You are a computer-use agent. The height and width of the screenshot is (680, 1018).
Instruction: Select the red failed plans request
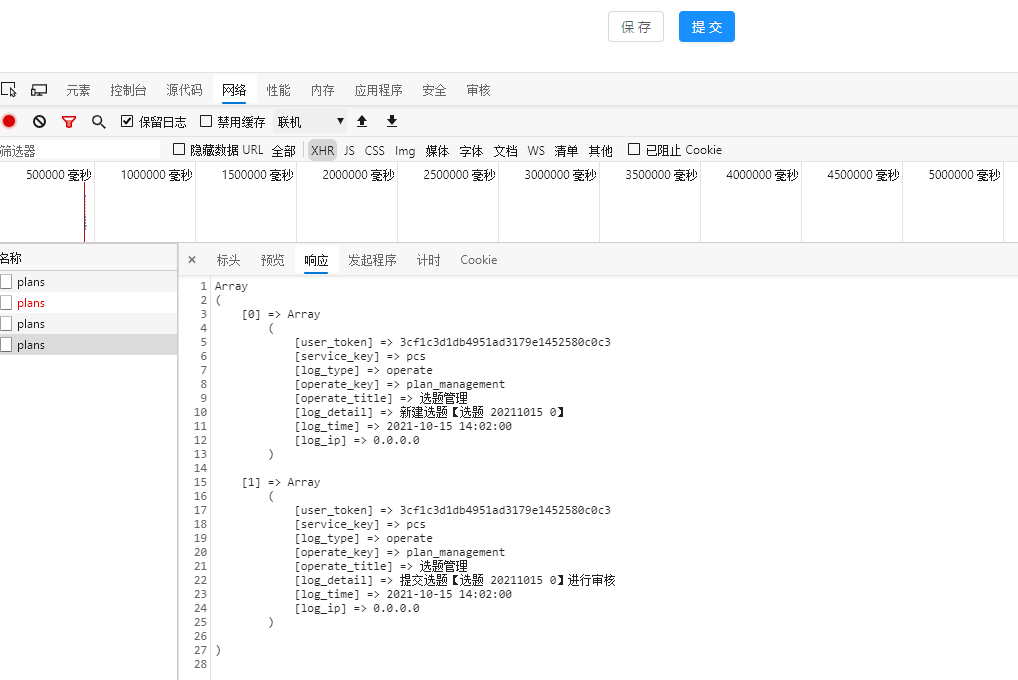point(31,303)
